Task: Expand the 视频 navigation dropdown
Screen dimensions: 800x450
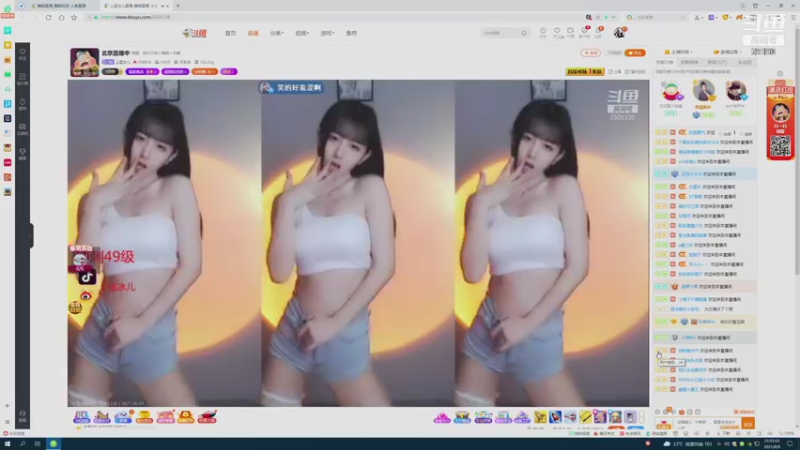Action: point(302,33)
